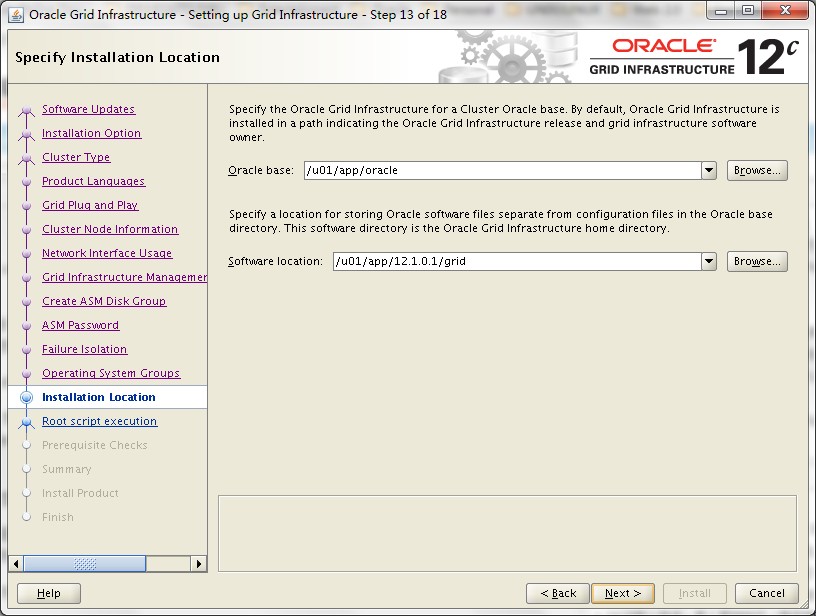Select the Grid Plug and Play step
816x616 pixels.
click(90, 205)
